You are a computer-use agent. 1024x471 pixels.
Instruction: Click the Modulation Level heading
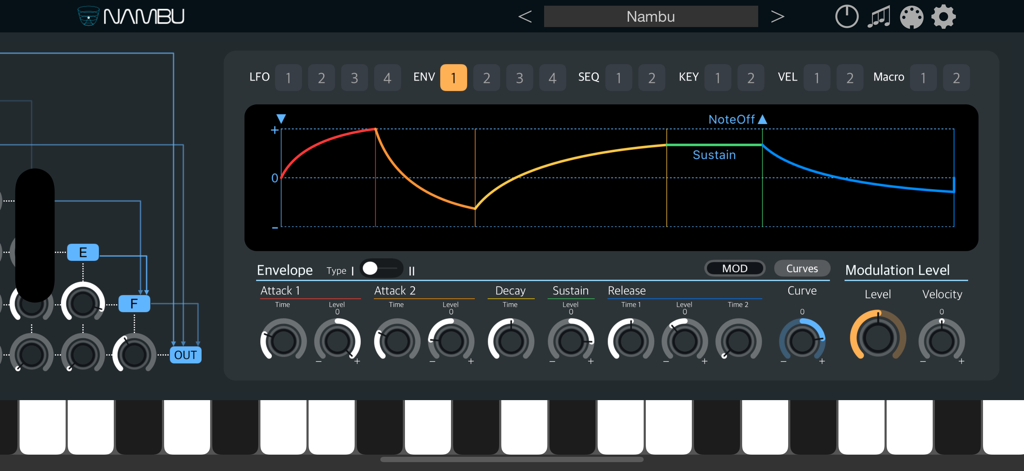(x=897, y=270)
